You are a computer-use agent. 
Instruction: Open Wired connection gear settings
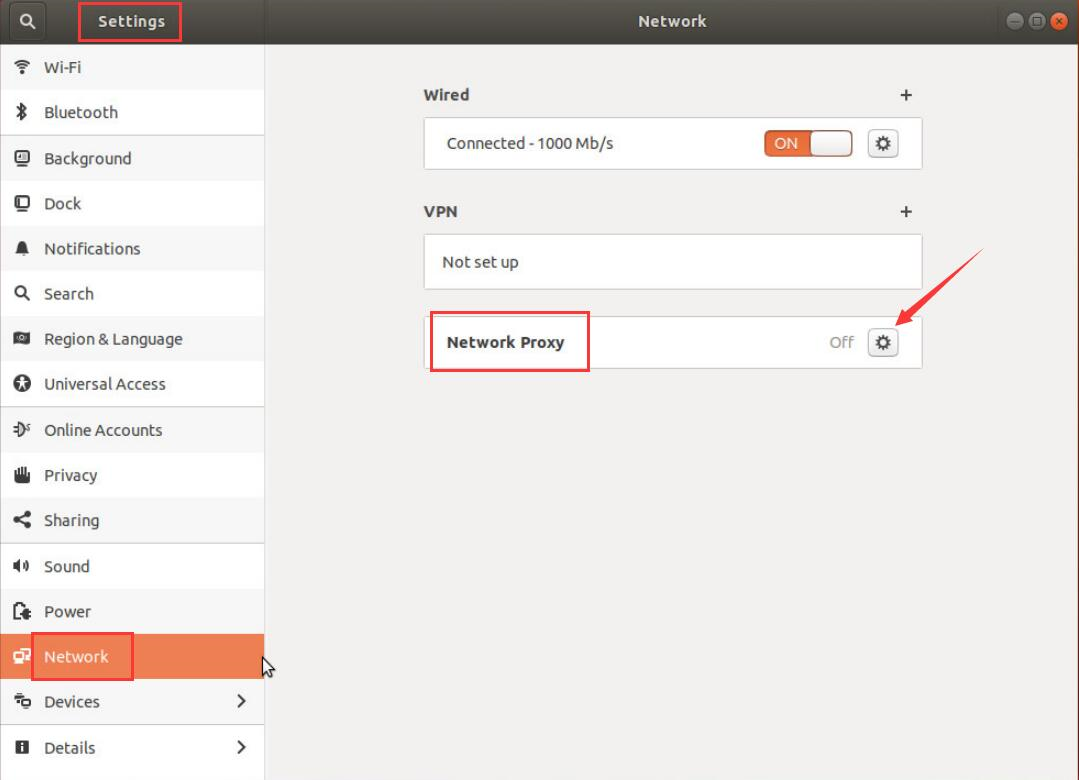(x=882, y=143)
